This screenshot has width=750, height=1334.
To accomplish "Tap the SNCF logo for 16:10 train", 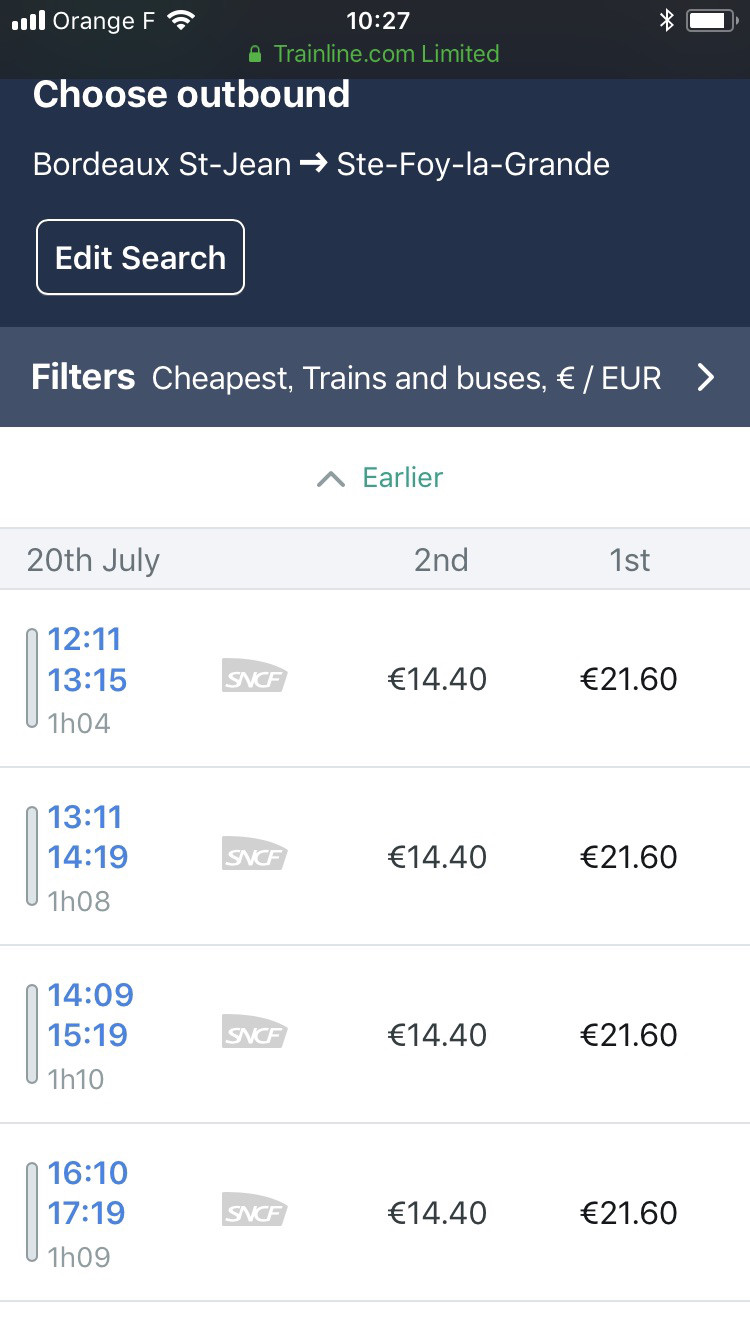I will [x=254, y=1213].
